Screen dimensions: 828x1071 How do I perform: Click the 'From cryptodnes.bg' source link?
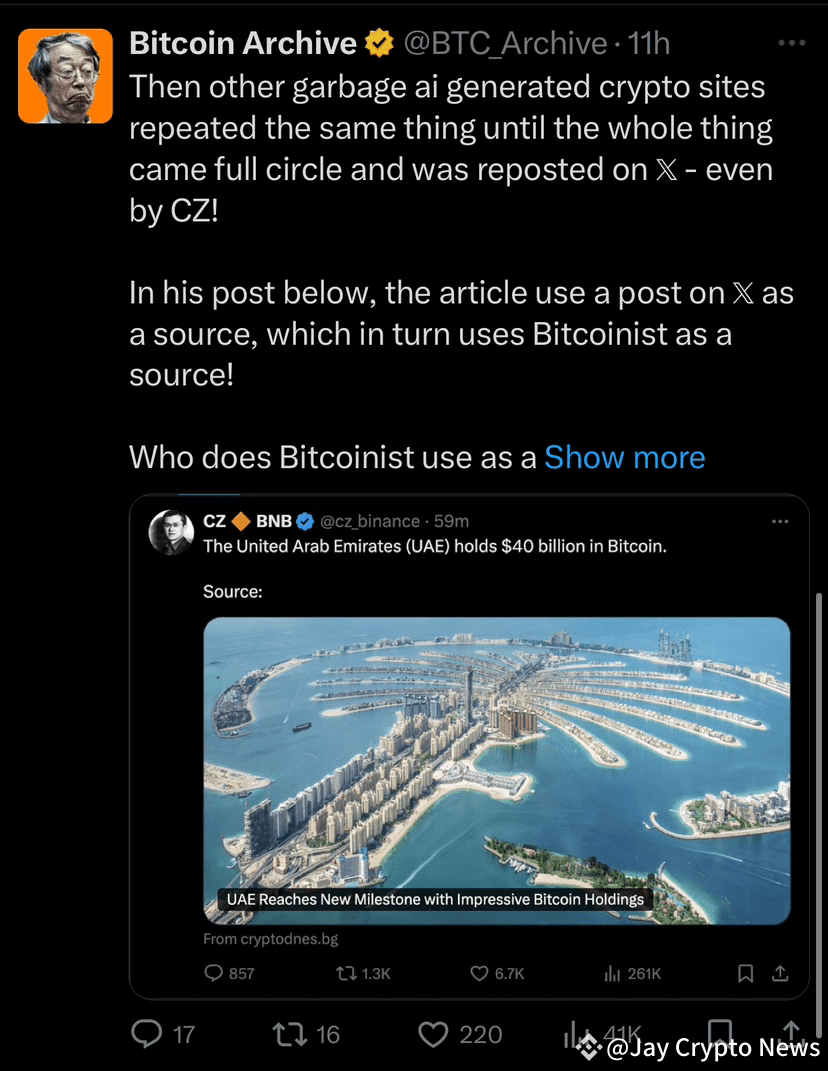pos(271,939)
